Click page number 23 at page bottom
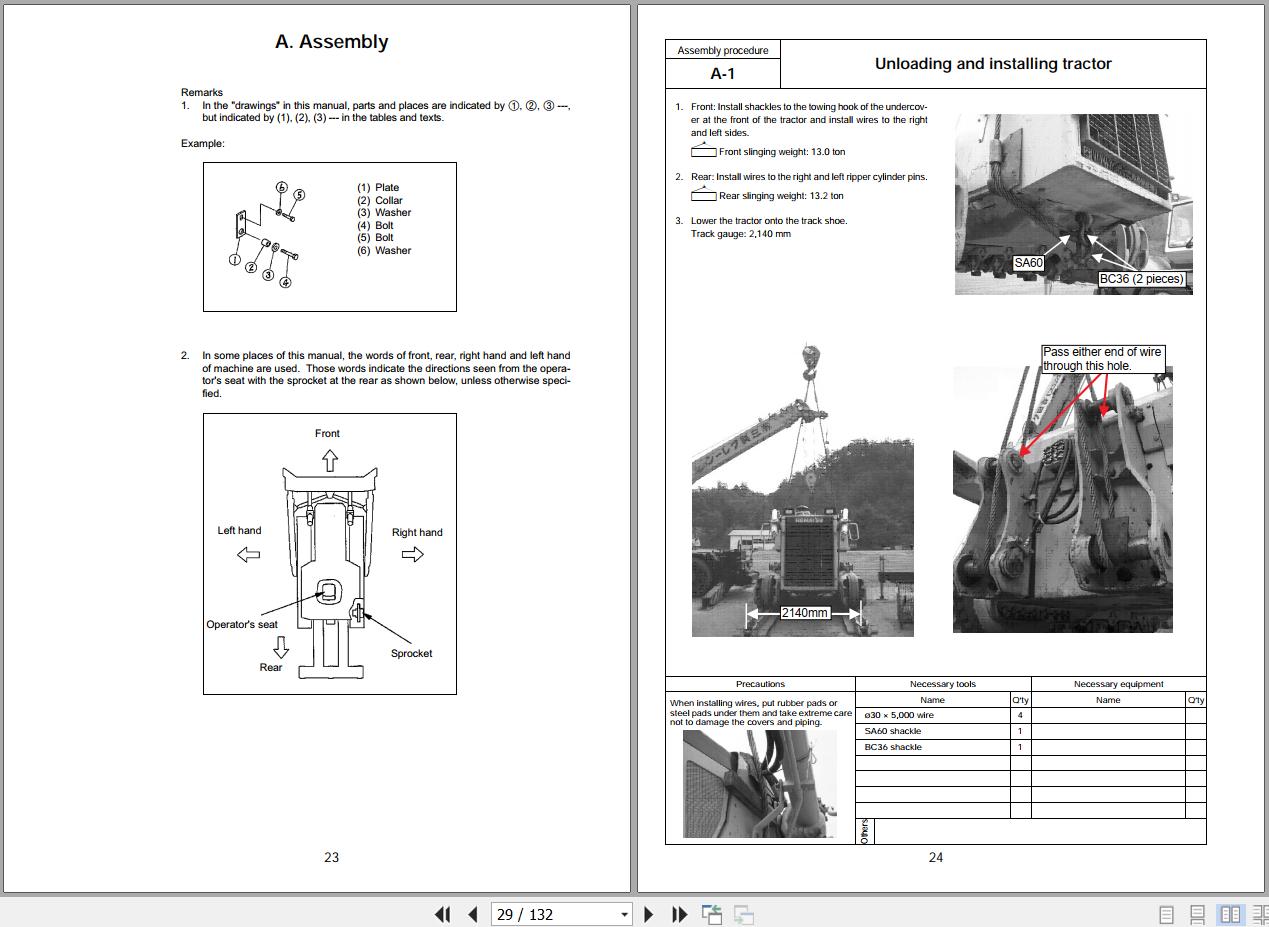 (331, 857)
